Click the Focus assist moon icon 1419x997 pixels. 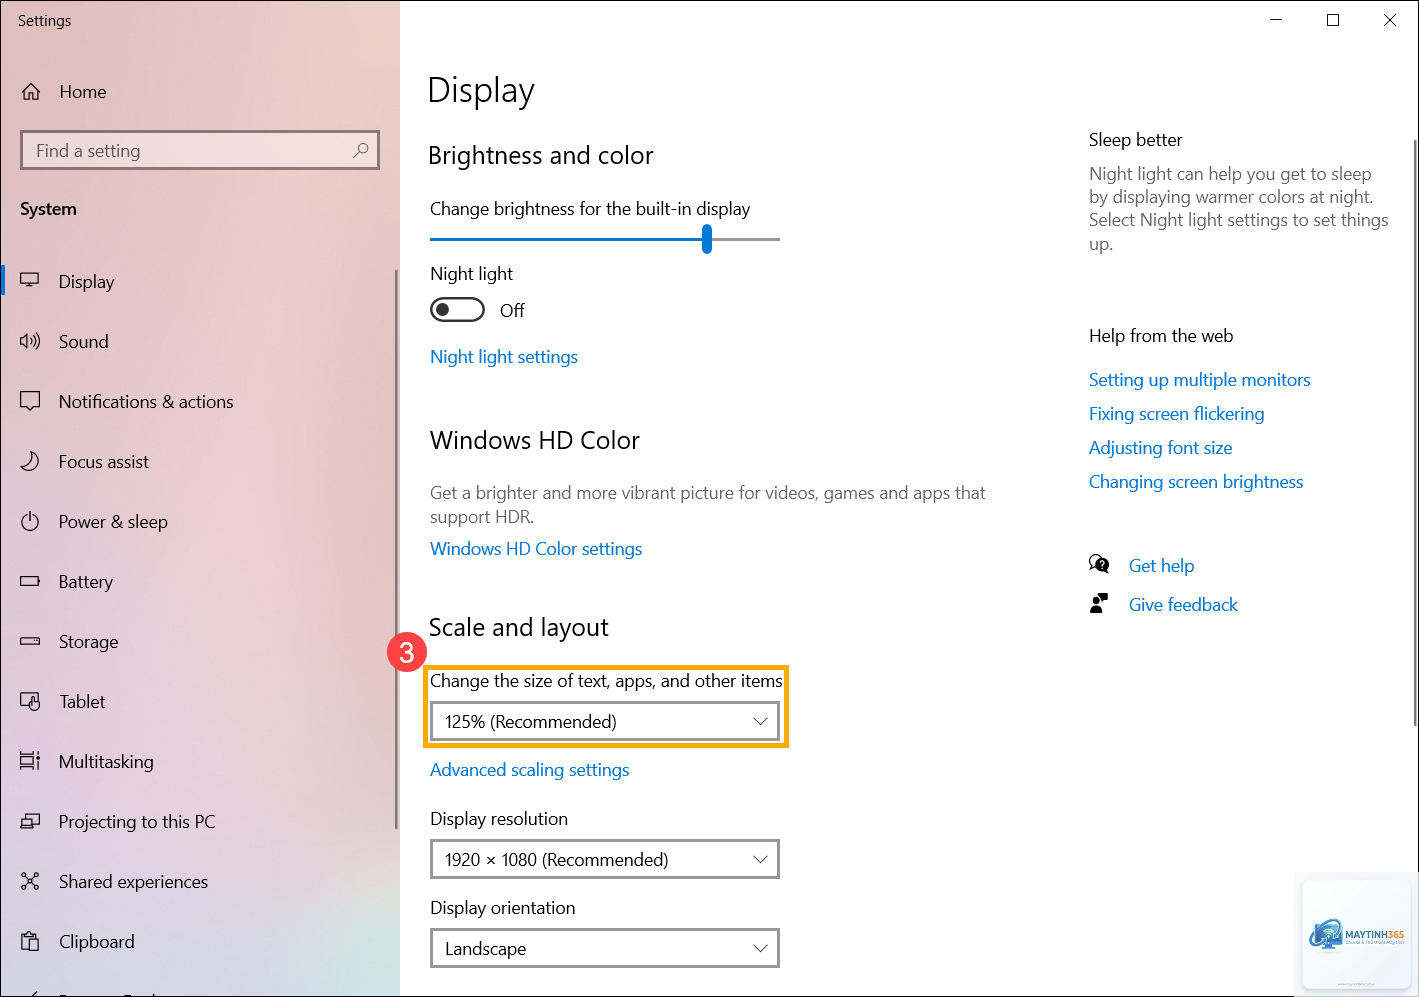[x=30, y=461]
